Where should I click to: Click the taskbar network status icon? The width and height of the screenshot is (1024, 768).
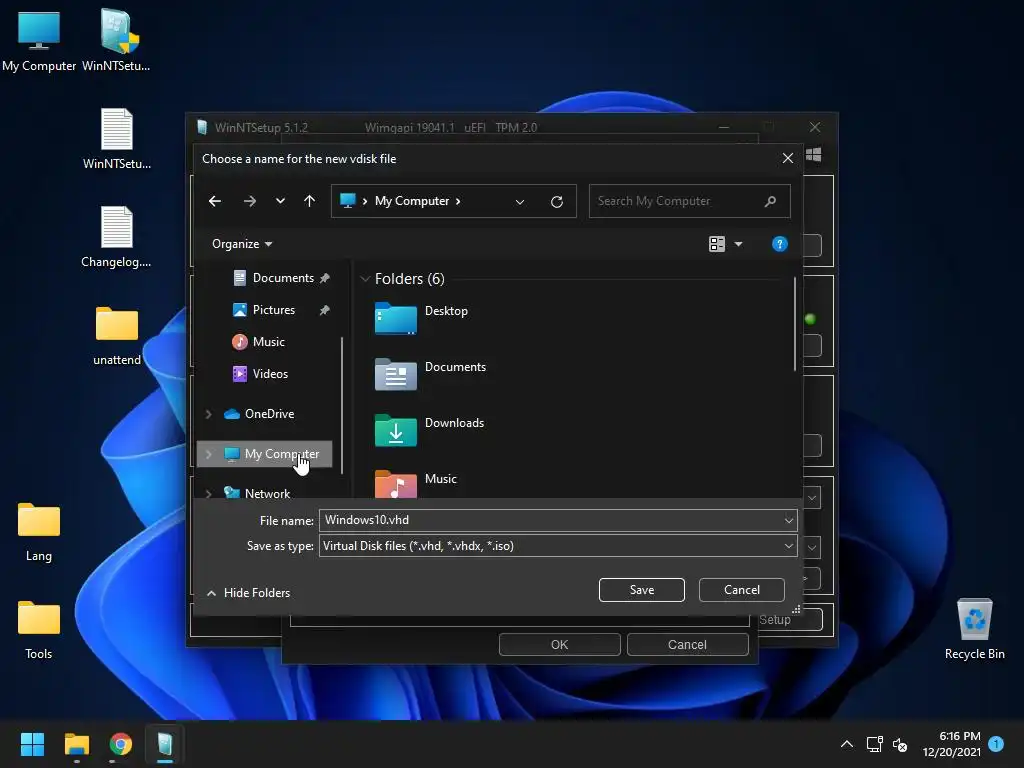coord(874,744)
